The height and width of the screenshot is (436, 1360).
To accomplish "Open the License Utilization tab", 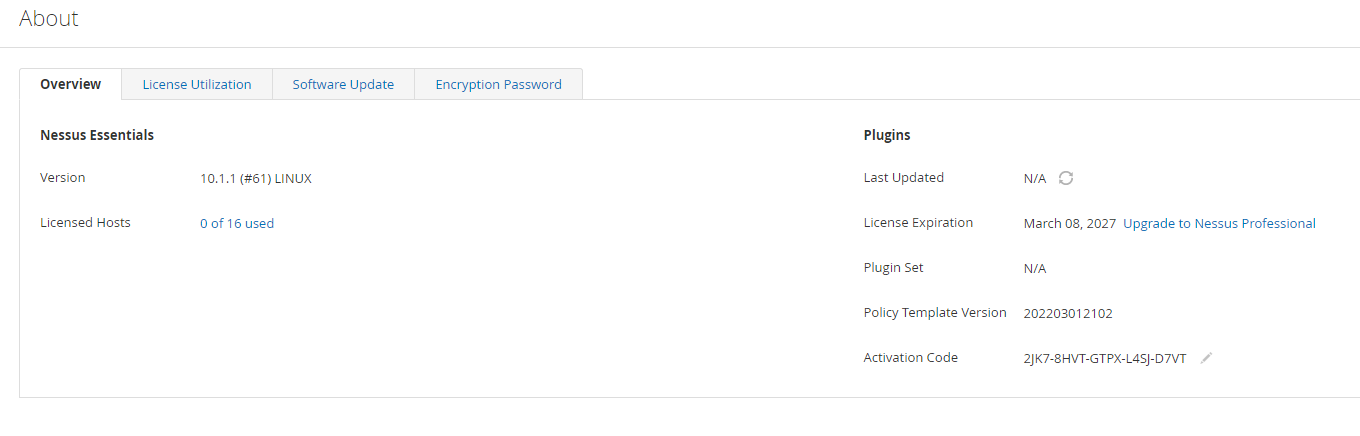I will coord(197,84).
